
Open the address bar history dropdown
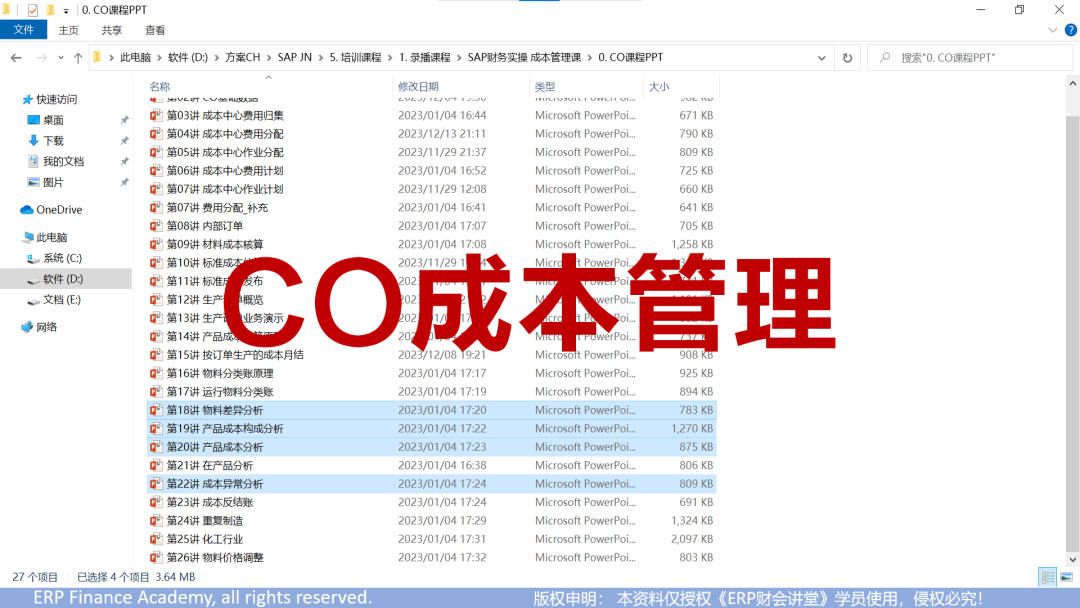tap(825, 58)
